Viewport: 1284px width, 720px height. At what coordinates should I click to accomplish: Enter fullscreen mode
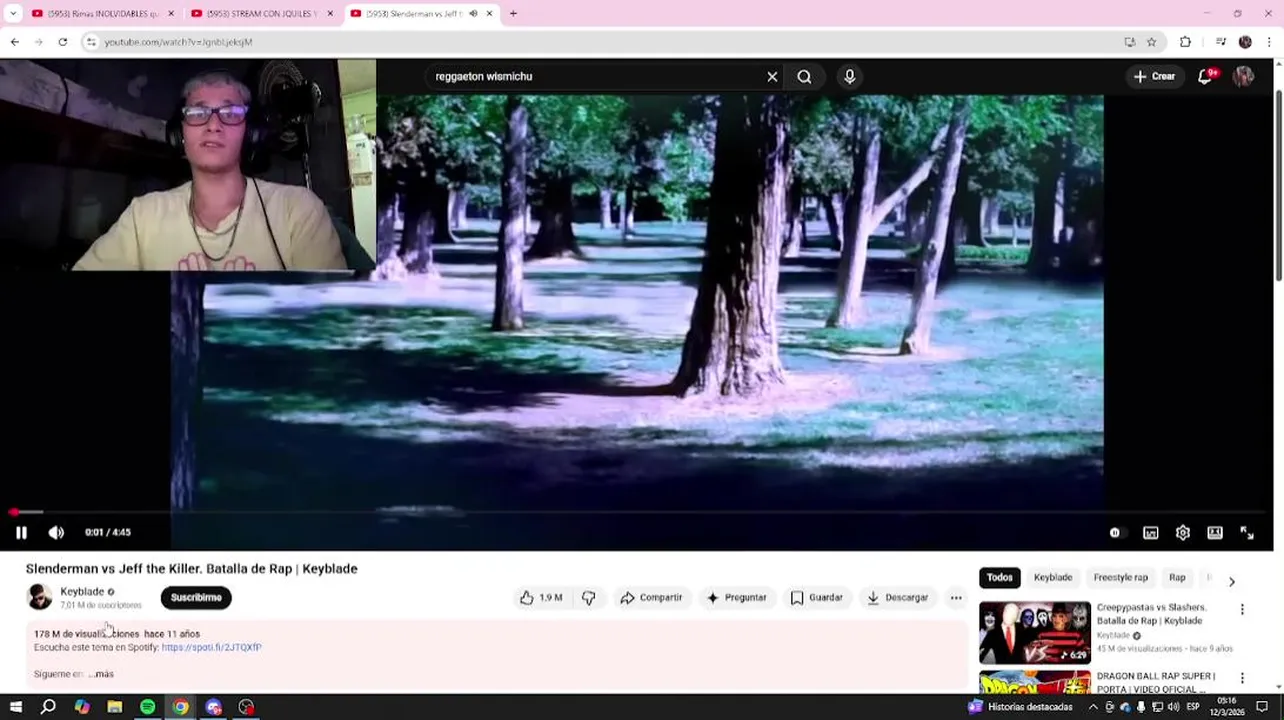1247,533
